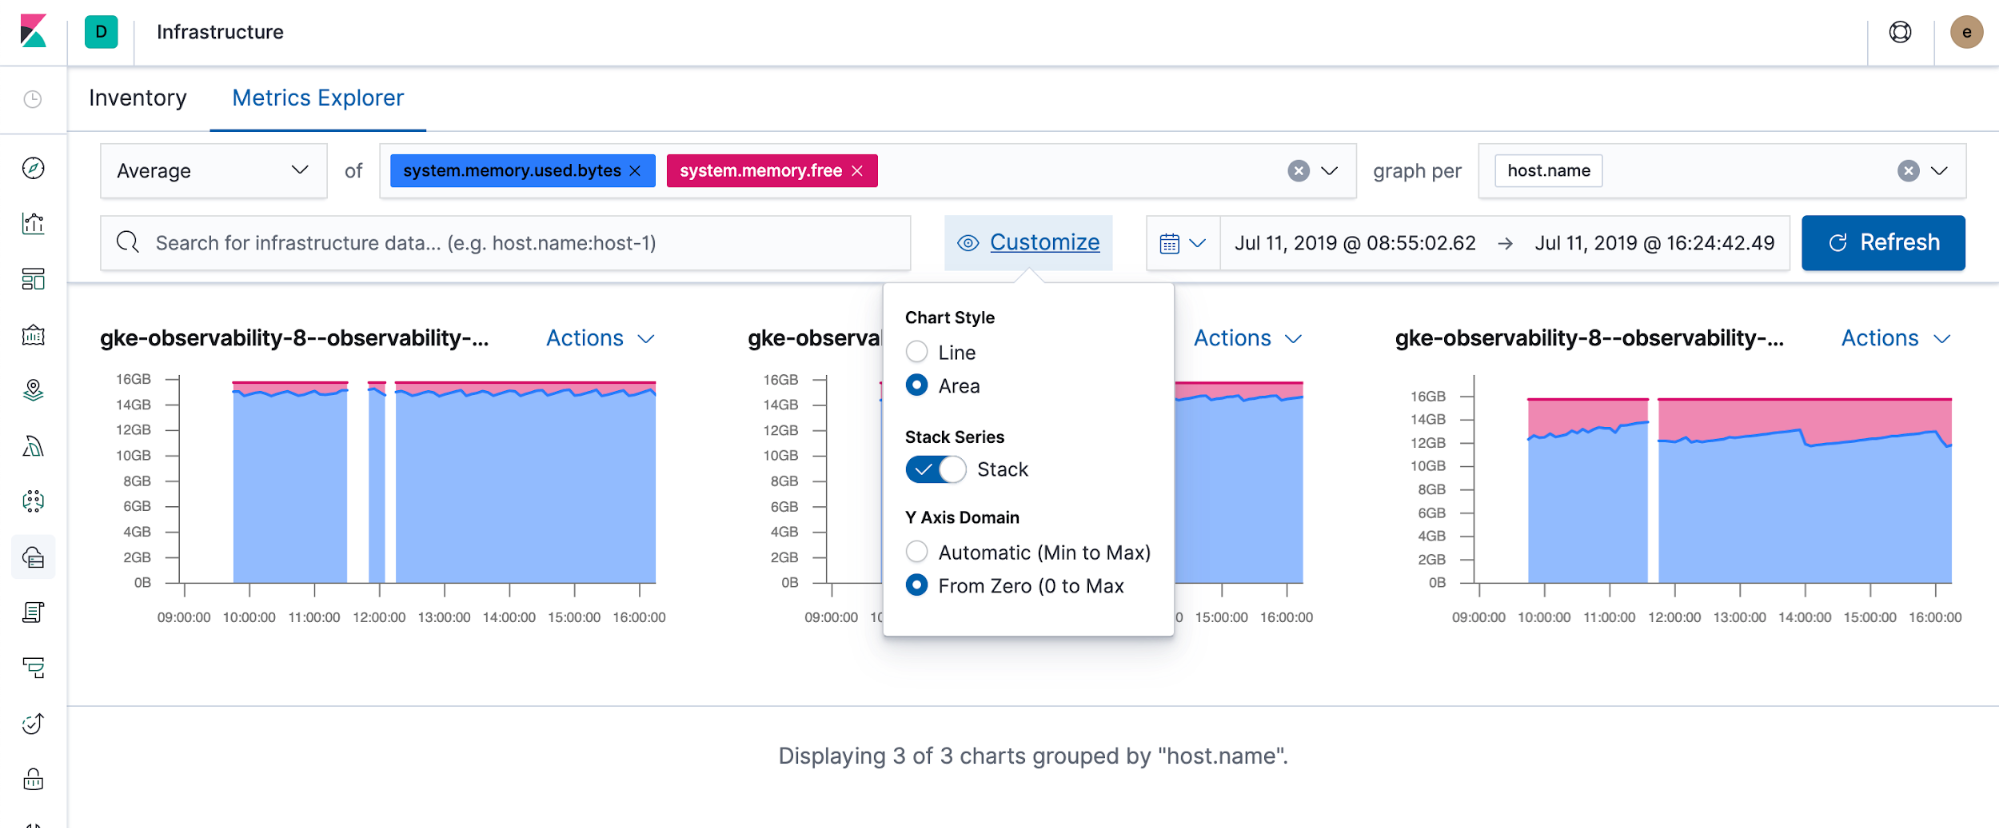Click the Chart Style heading
This screenshot has height=828, width=1999.
pyautogui.click(x=950, y=317)
